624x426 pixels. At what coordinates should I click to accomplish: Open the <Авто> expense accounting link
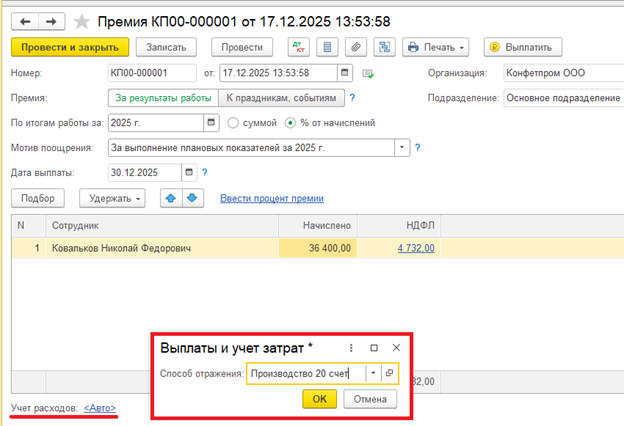pyautogui.click(x=100, y=408)
